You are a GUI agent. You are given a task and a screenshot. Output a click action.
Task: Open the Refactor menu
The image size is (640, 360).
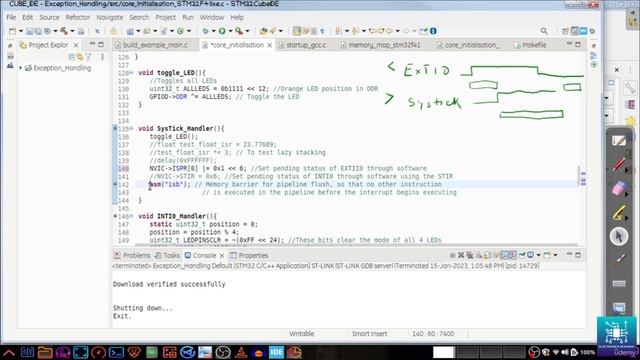point(78,17)
